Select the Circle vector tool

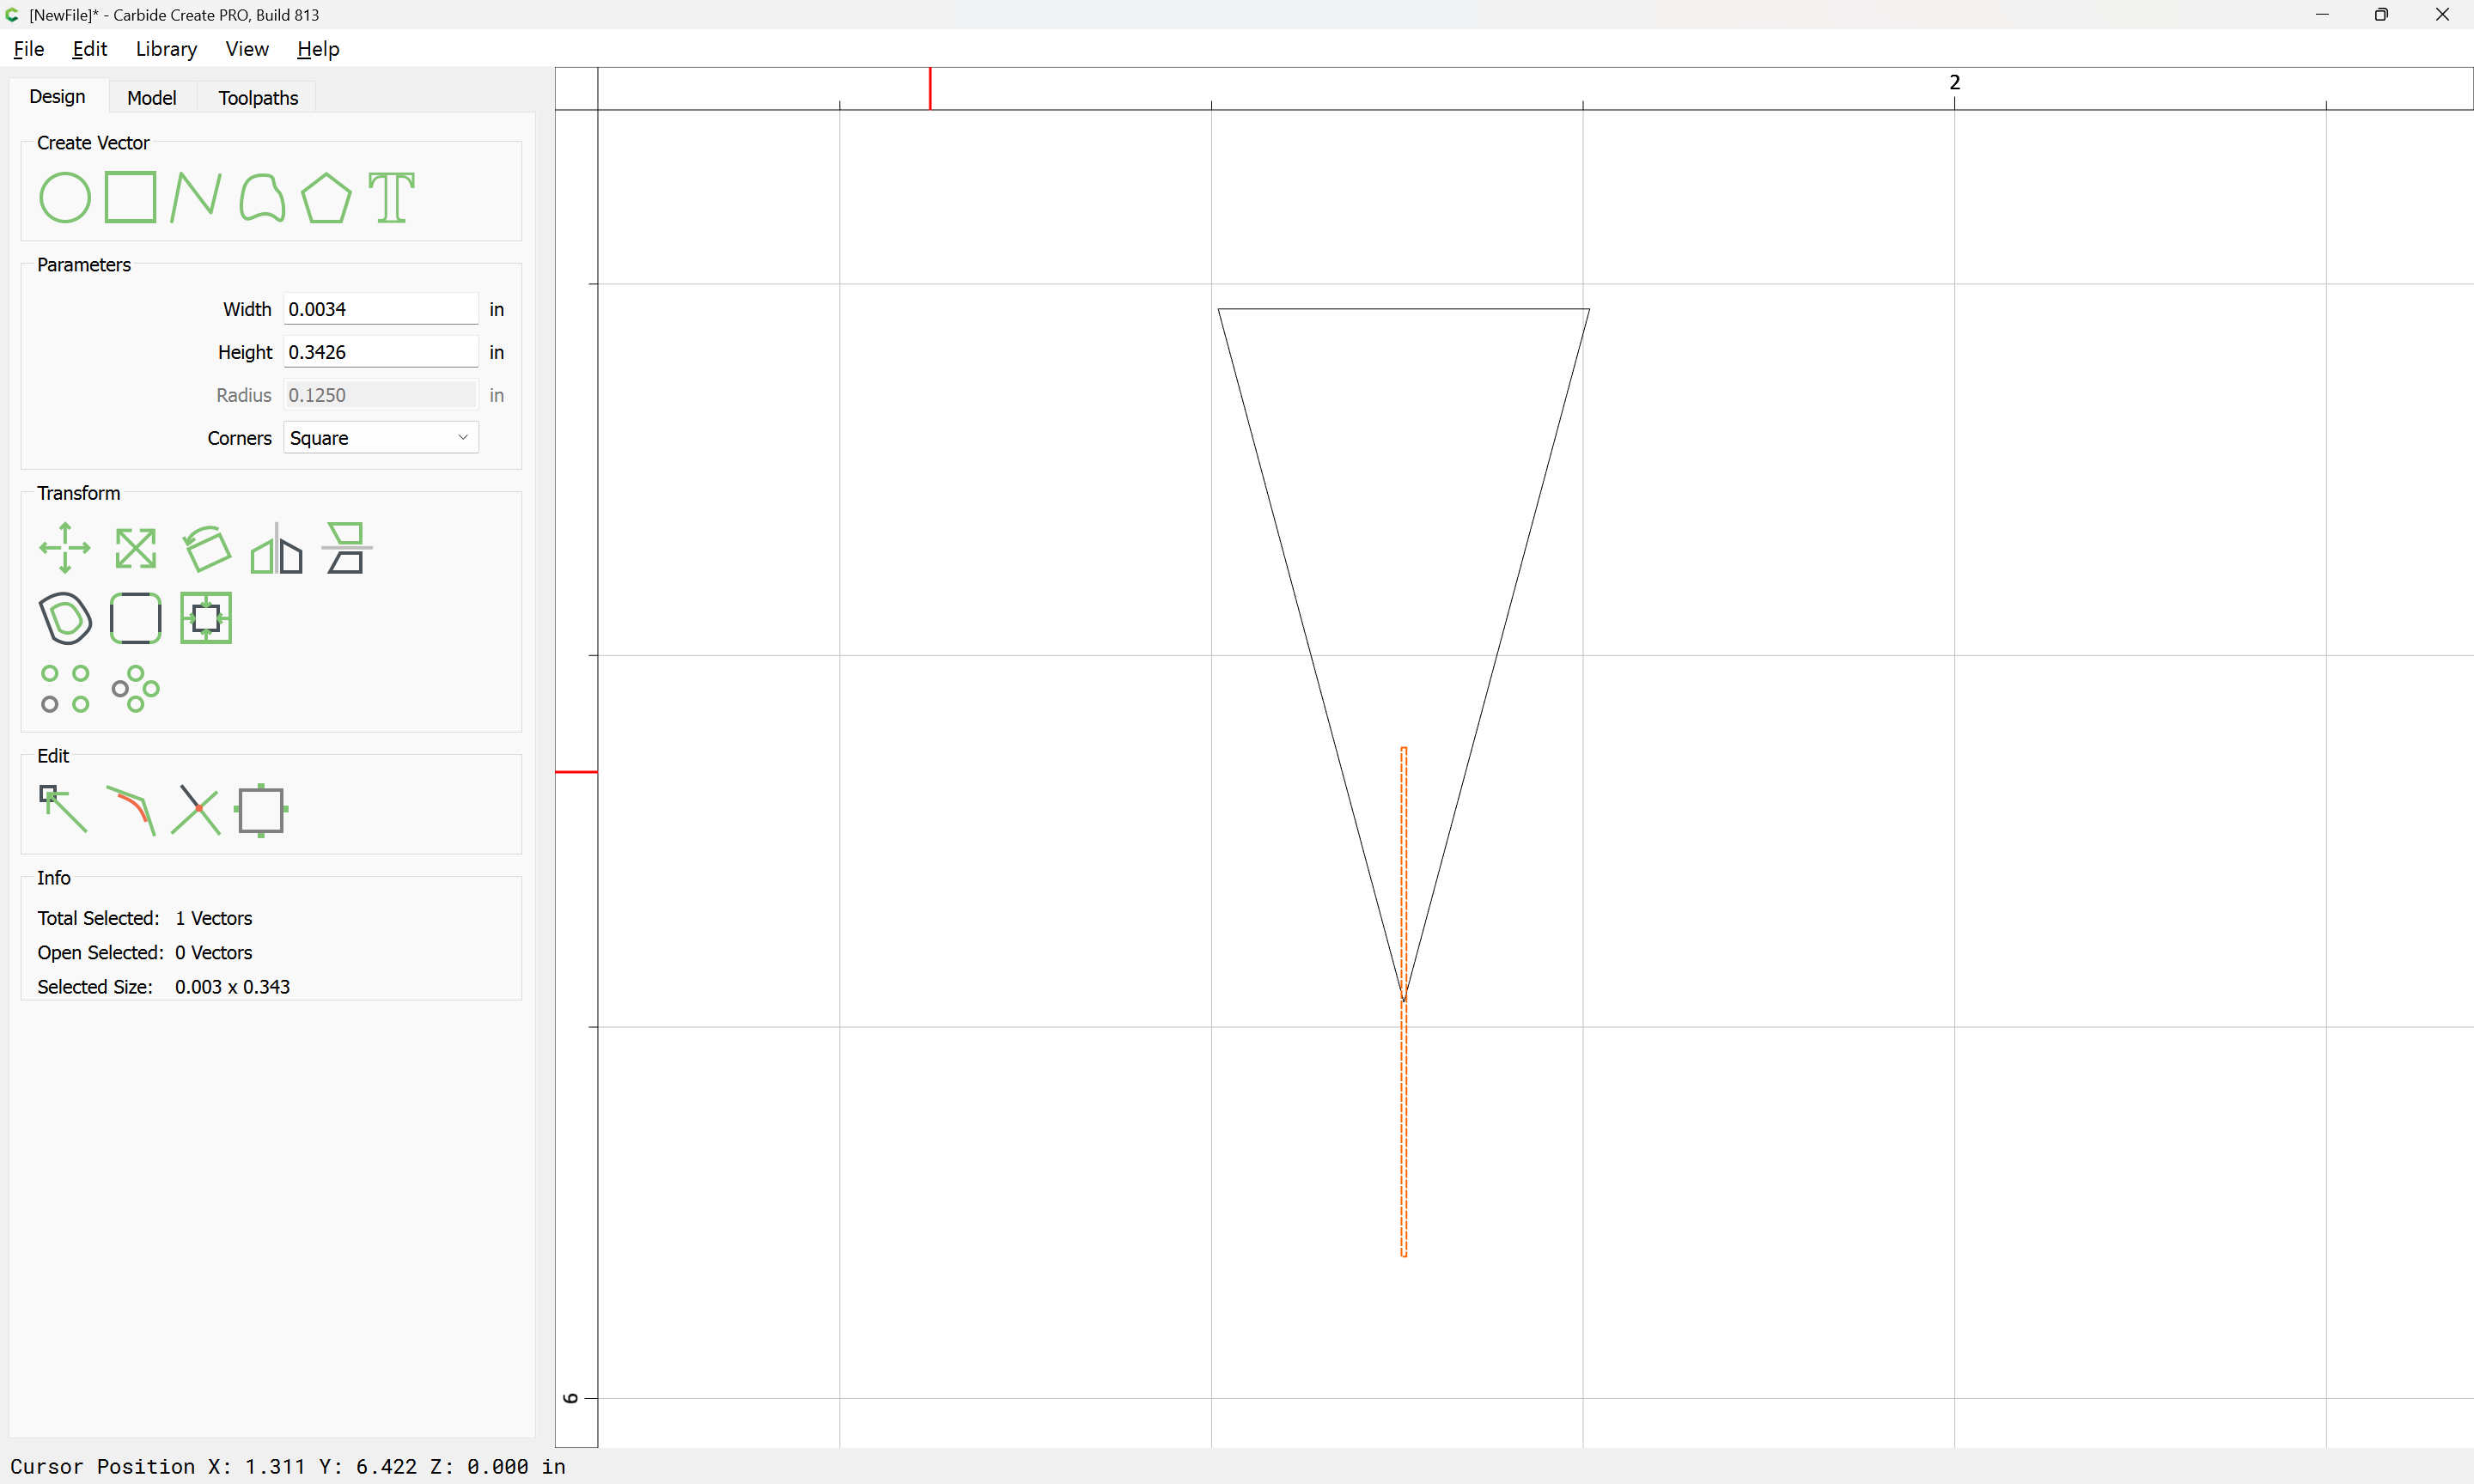tap(65, 197)
